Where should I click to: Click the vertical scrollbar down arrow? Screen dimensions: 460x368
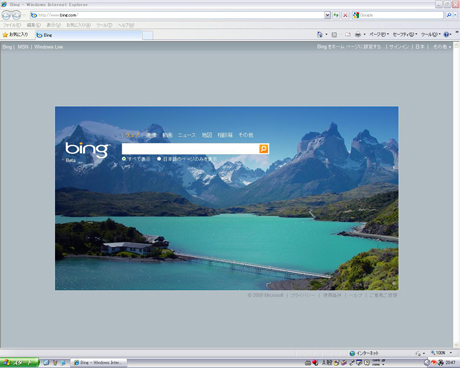click(x=456, y=345)
